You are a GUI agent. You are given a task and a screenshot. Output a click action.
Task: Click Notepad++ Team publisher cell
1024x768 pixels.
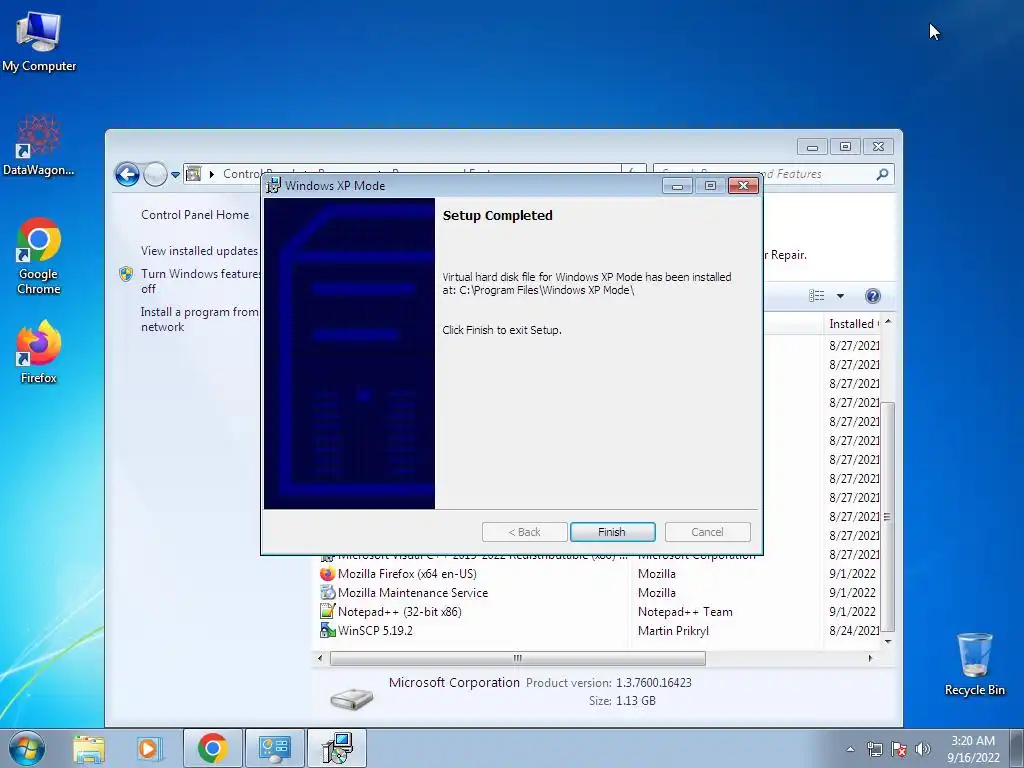[x=685, y=612]
